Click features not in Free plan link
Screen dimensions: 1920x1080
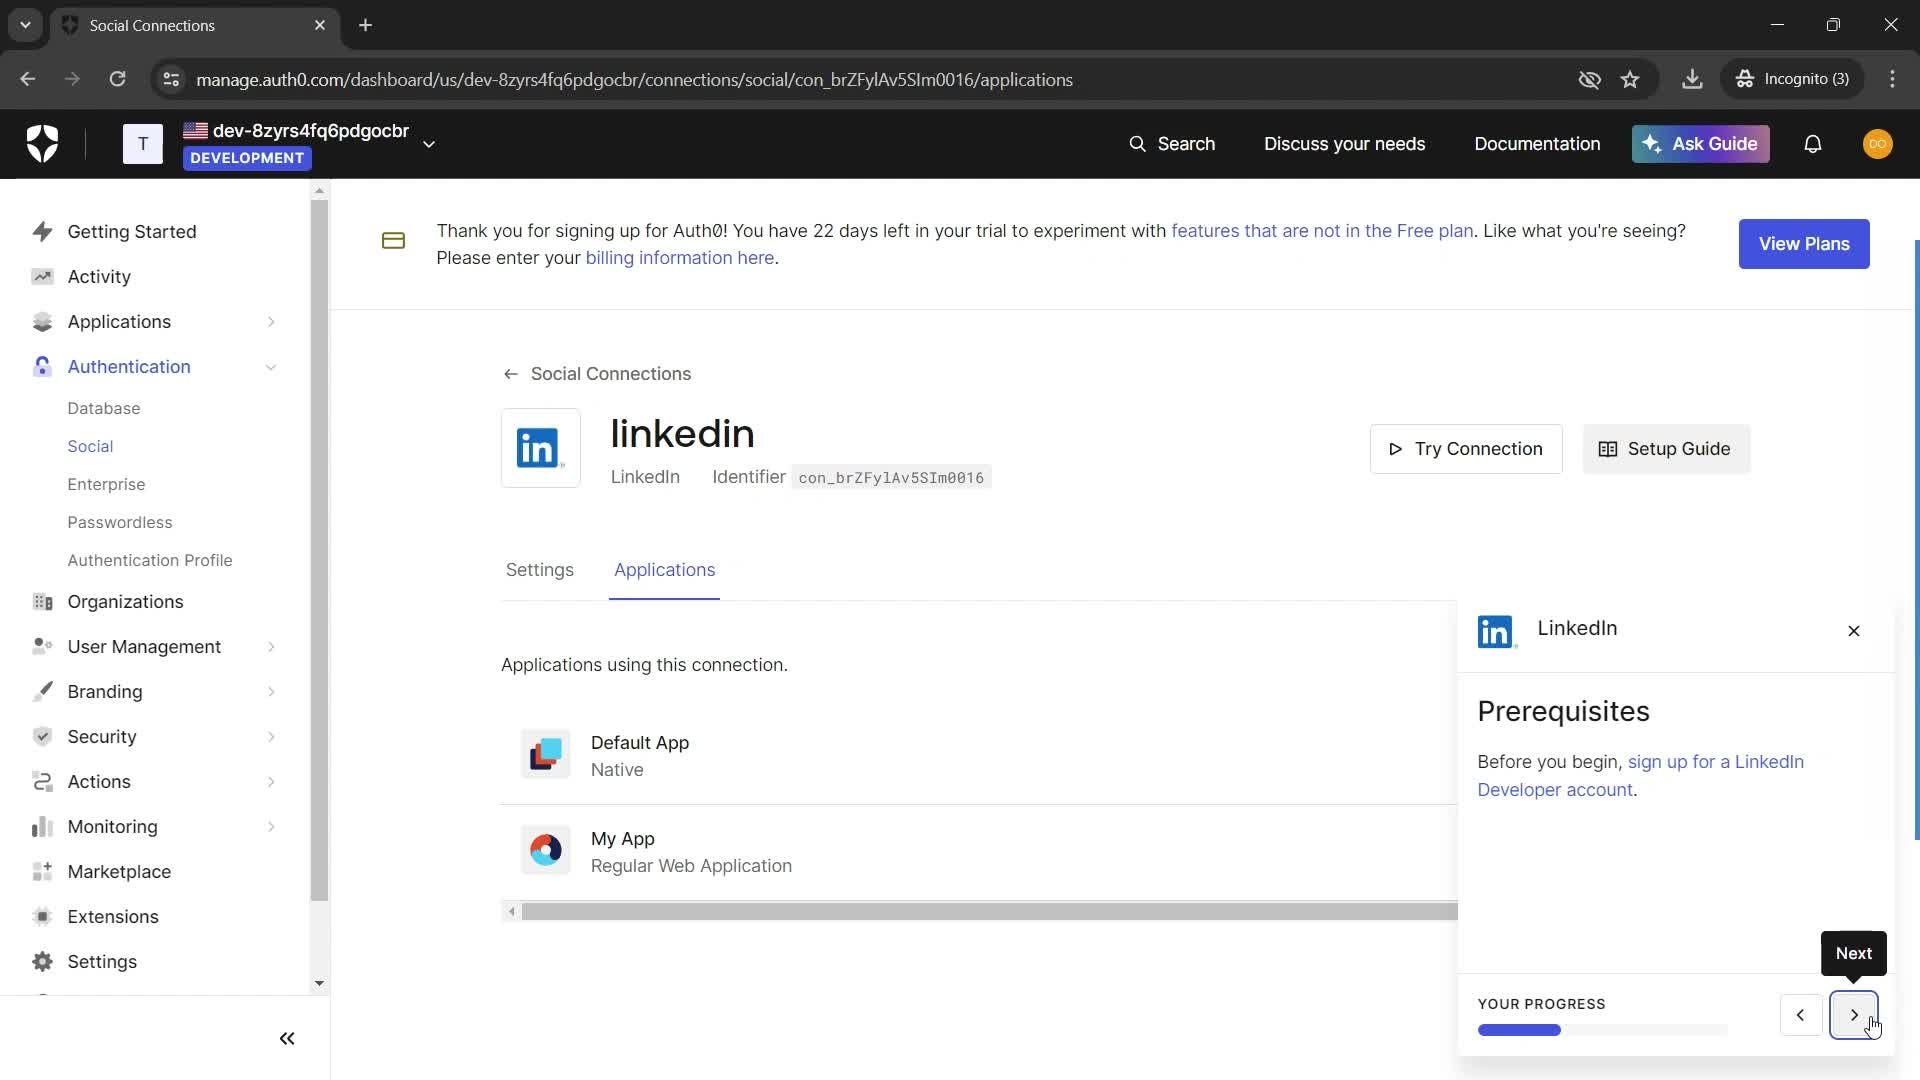tap(1322, 231)
